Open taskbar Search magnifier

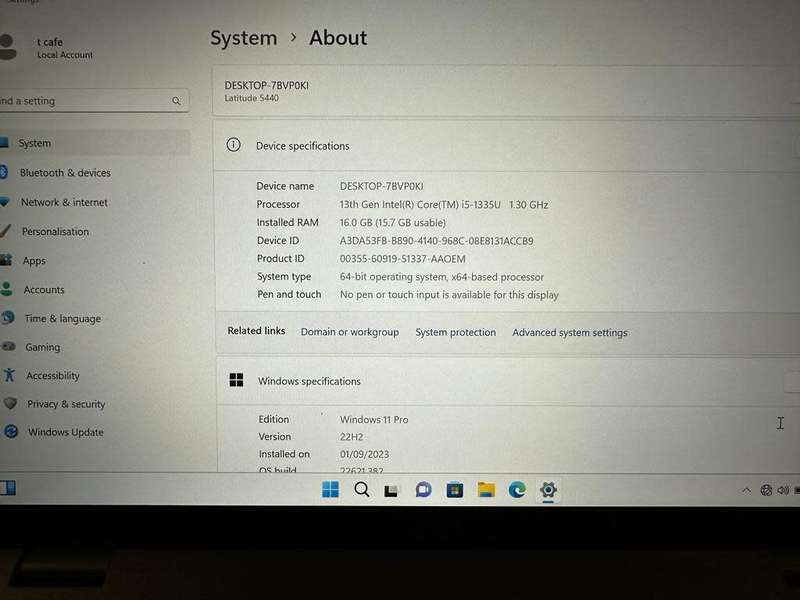pos(362,490)
